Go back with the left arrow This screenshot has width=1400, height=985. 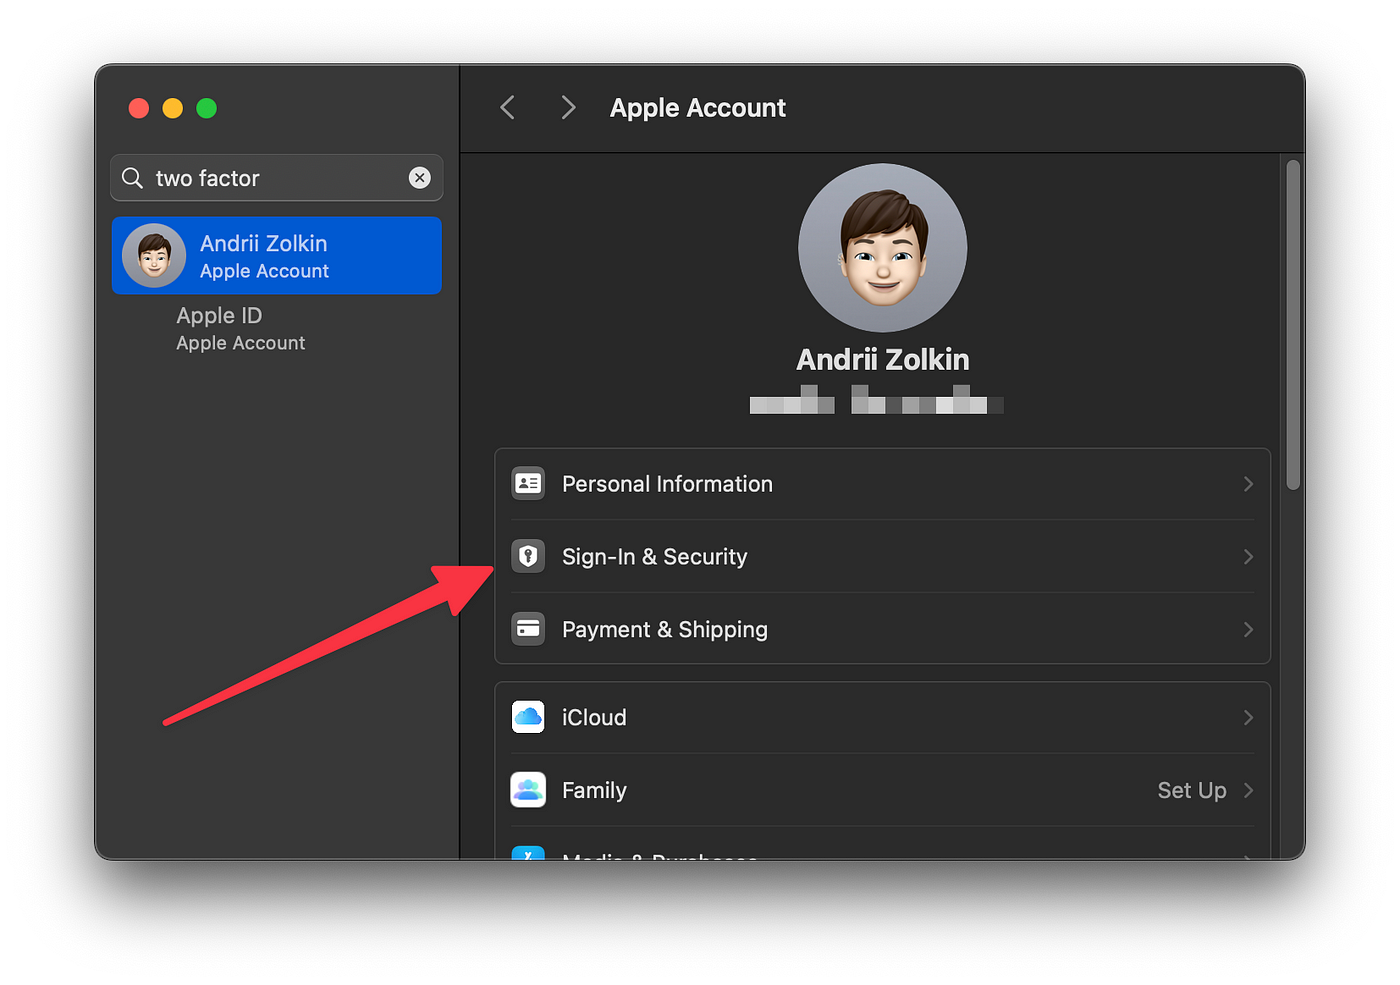pos(508,108)
